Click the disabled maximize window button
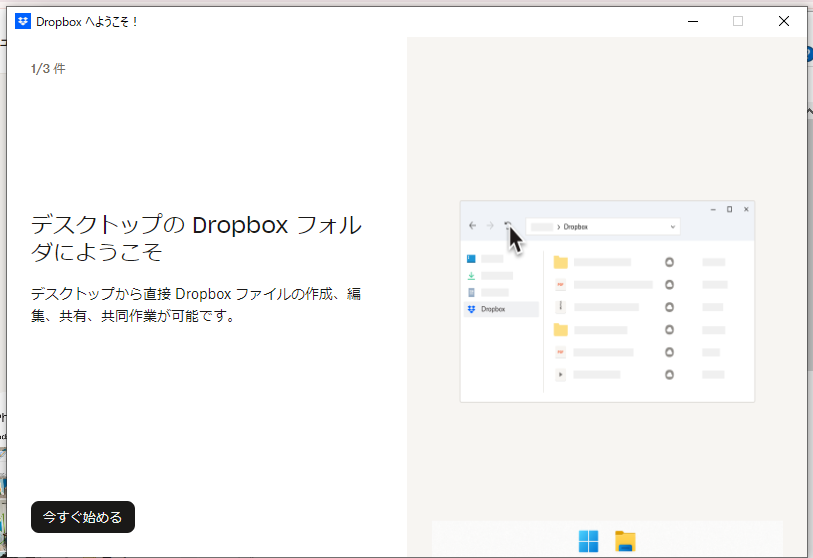 tap(738, 21)
